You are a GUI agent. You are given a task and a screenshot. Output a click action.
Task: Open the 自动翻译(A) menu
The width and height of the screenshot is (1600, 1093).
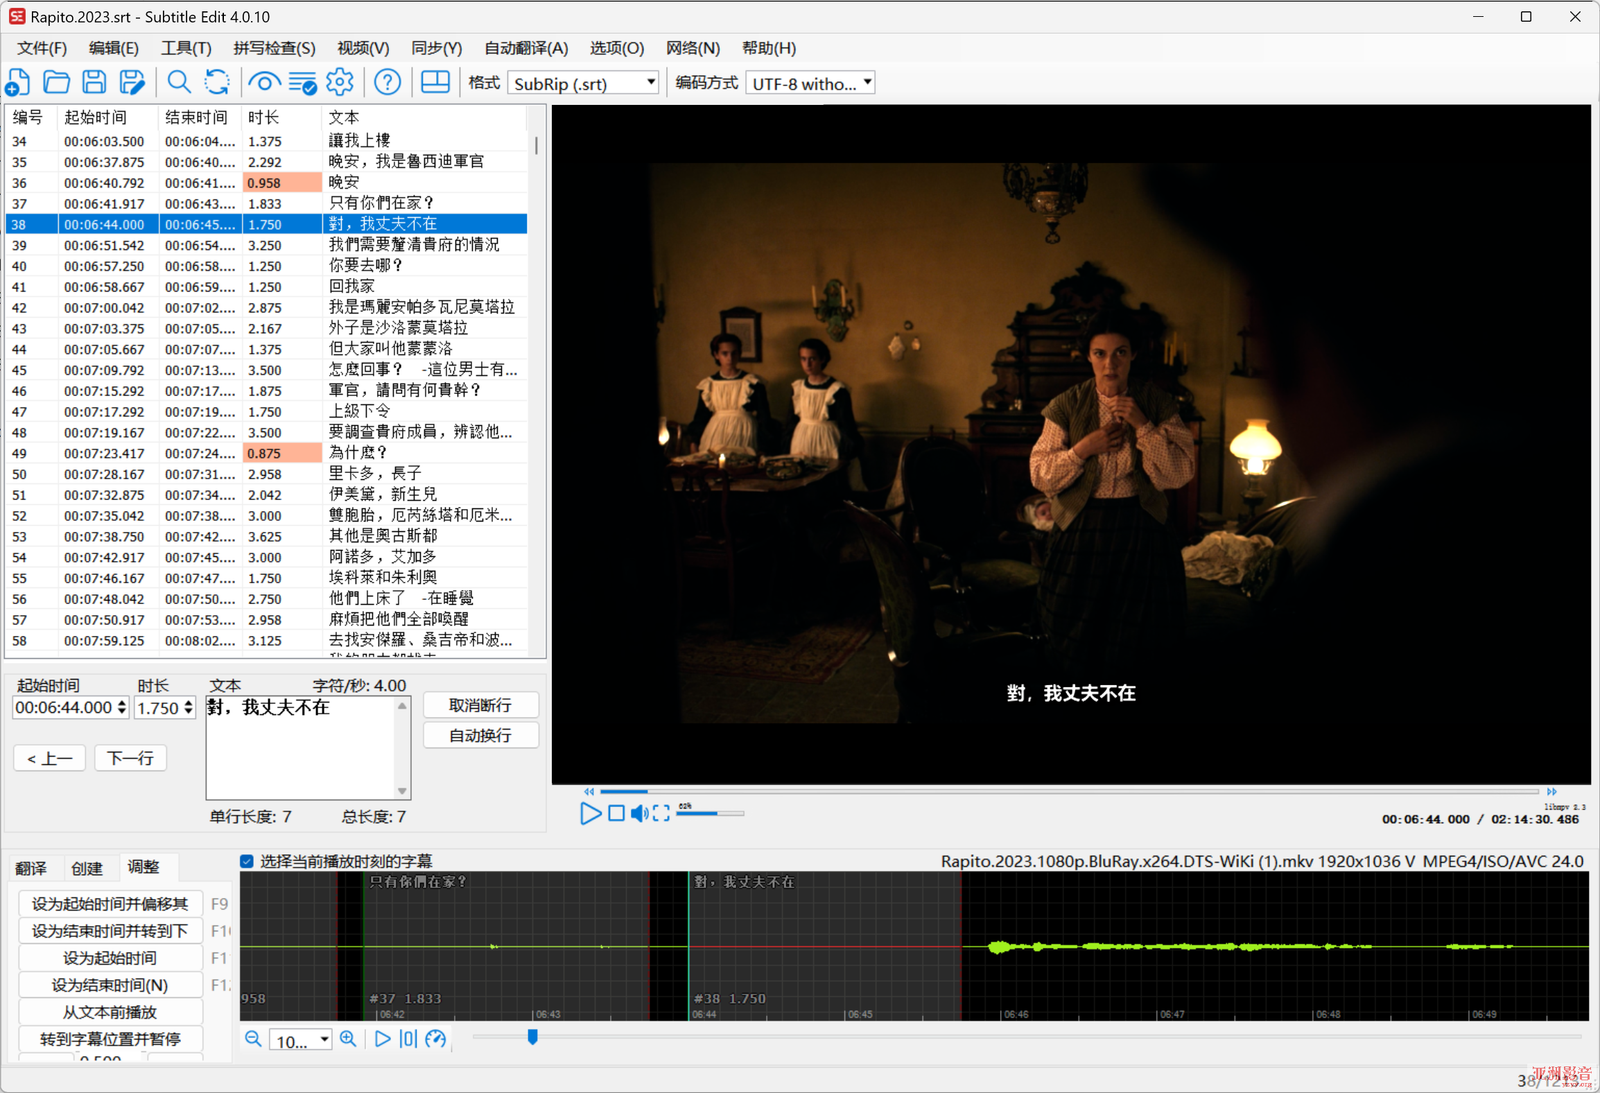[526, 48]
